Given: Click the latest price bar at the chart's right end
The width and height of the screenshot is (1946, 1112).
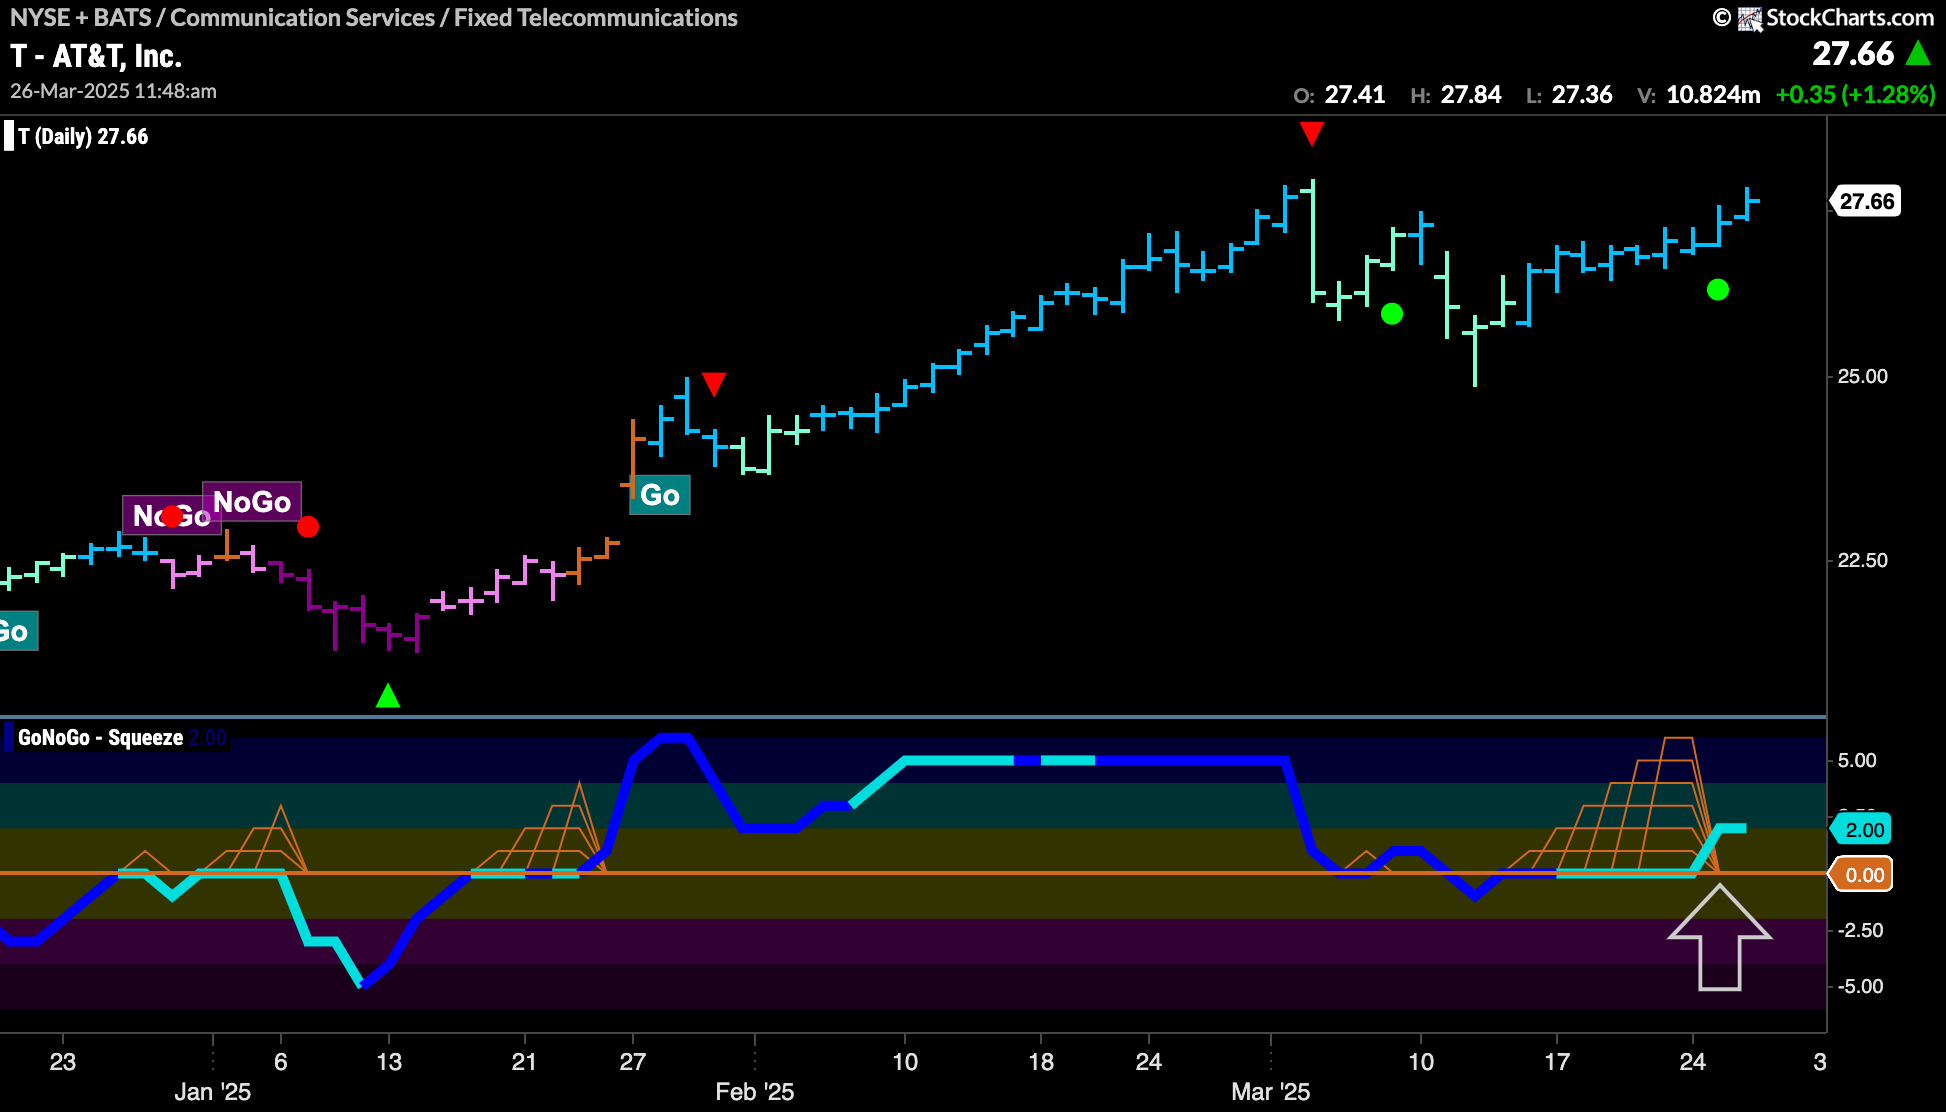Looking at the screenshot, I should point(1748,203).
